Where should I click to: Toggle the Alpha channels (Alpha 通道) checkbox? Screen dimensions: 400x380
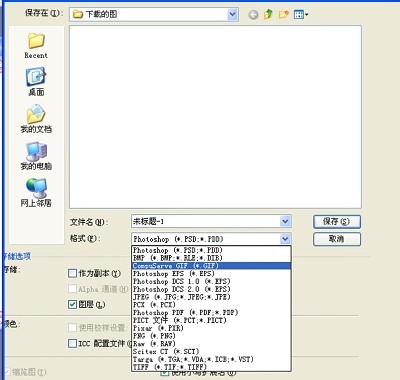click(x=72, y=289)
